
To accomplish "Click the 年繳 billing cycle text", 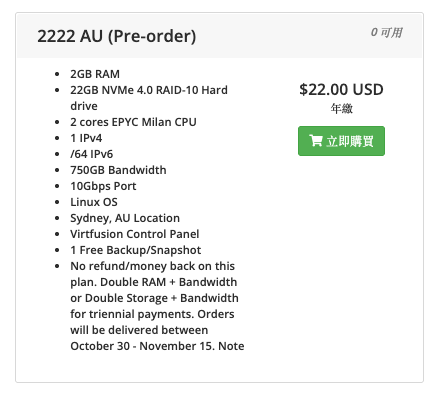I will pos(342,108).
